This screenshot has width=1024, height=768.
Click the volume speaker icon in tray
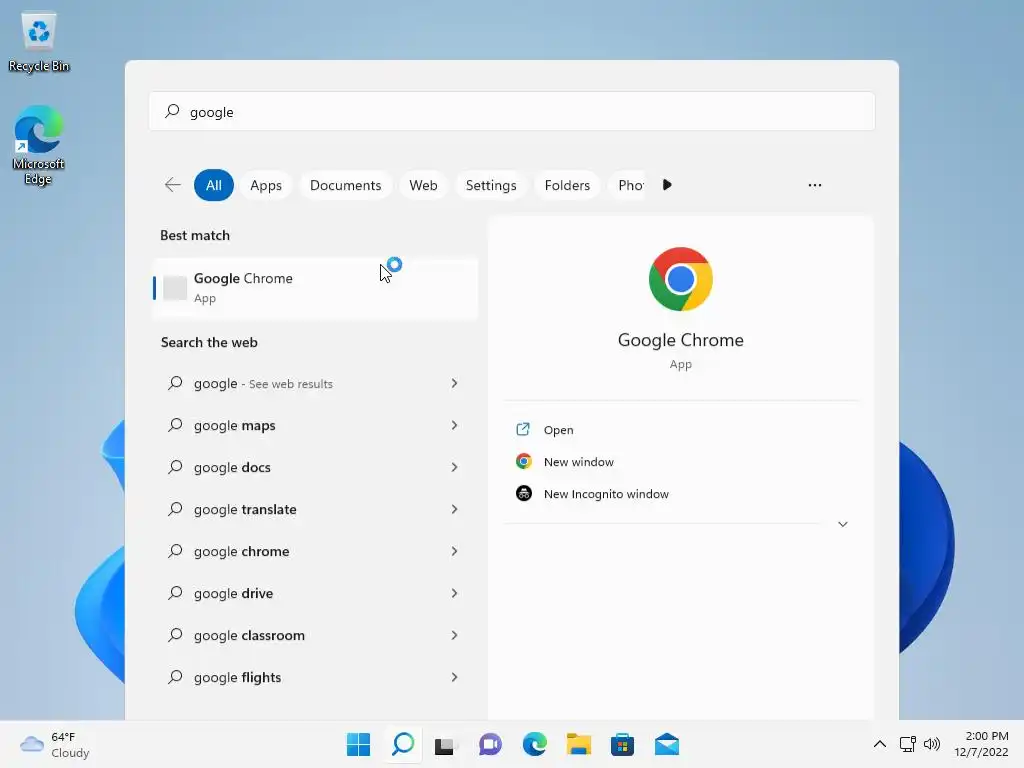click(932, 744)
